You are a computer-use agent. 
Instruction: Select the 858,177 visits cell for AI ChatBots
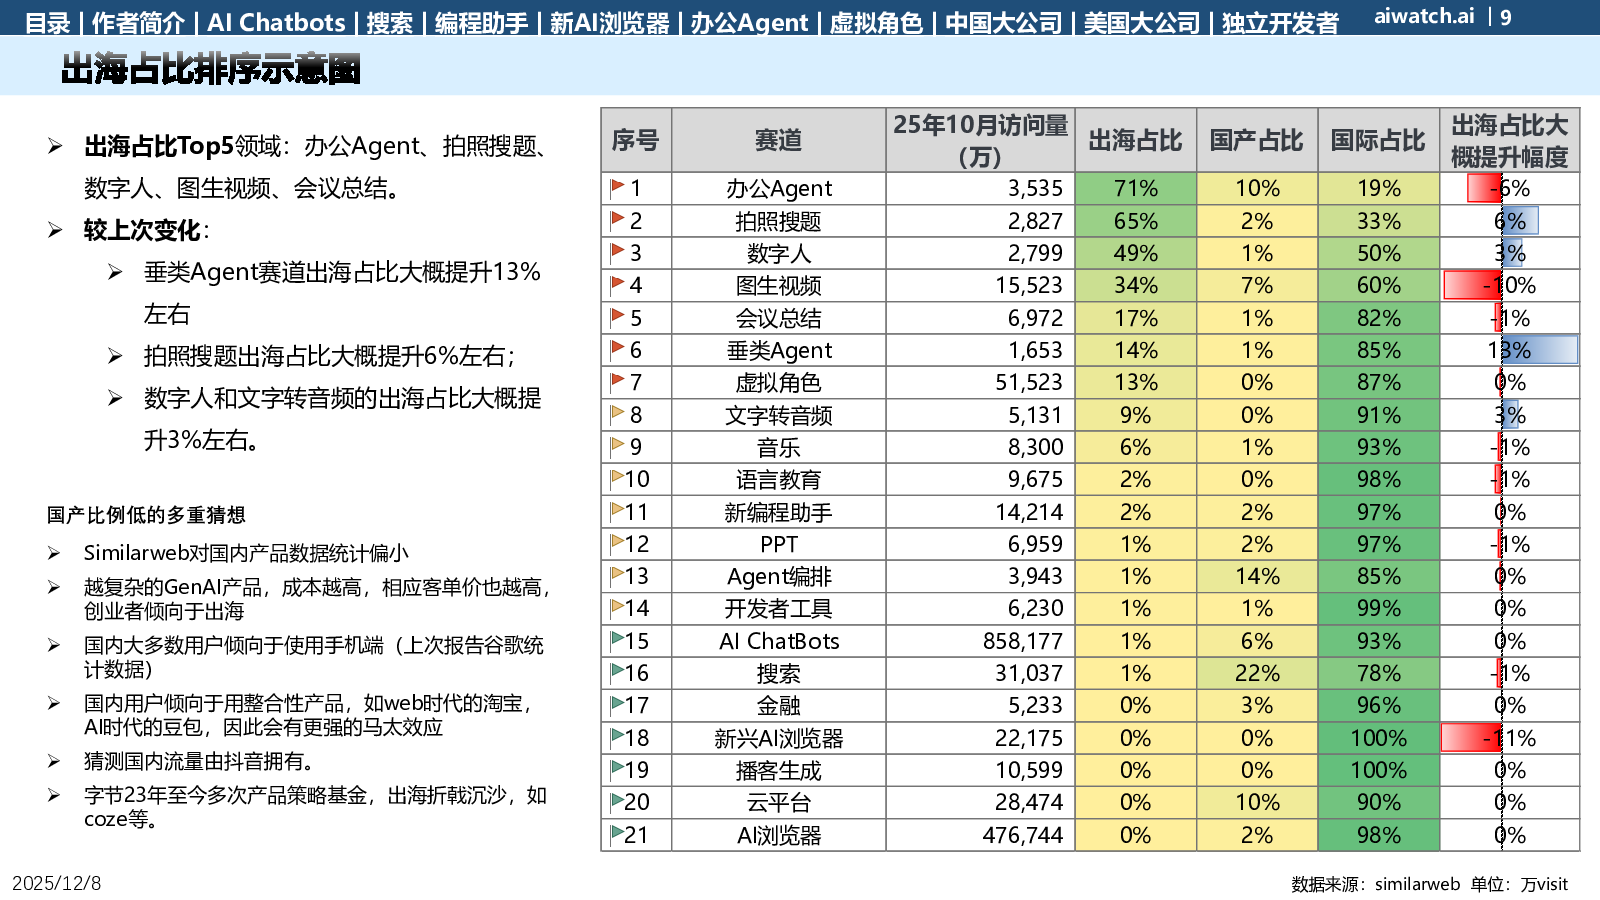tap(1022, 641)
